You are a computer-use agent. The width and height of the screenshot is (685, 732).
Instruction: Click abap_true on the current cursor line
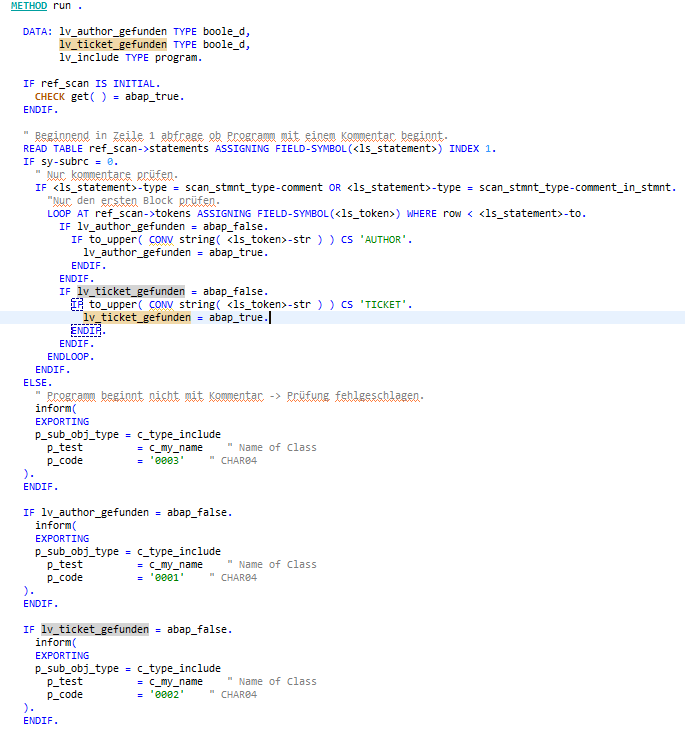[236, 318]
